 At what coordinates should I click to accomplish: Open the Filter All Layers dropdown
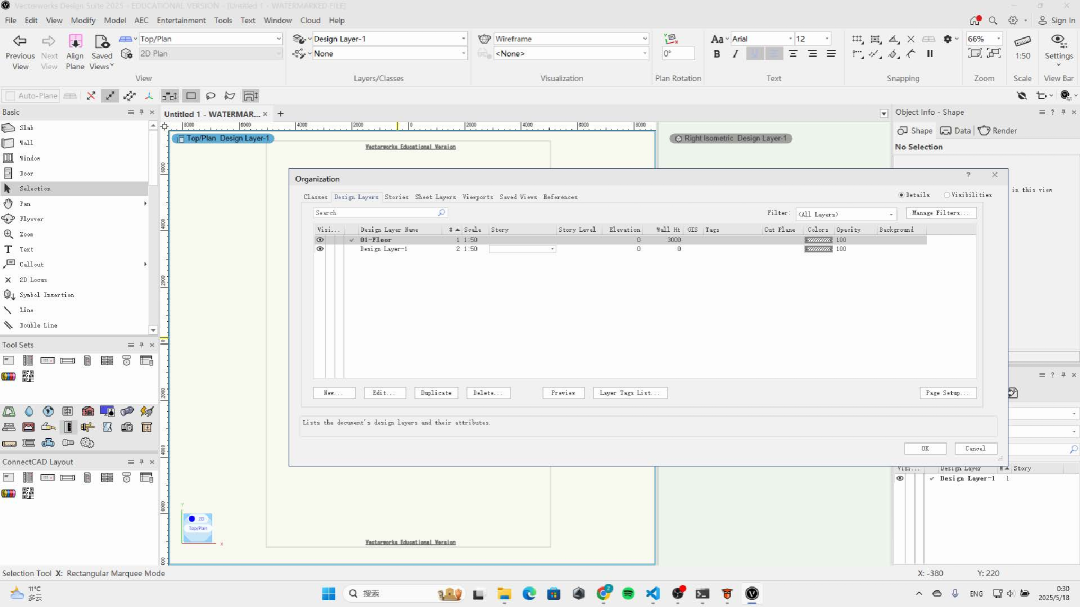pos(846,214)
